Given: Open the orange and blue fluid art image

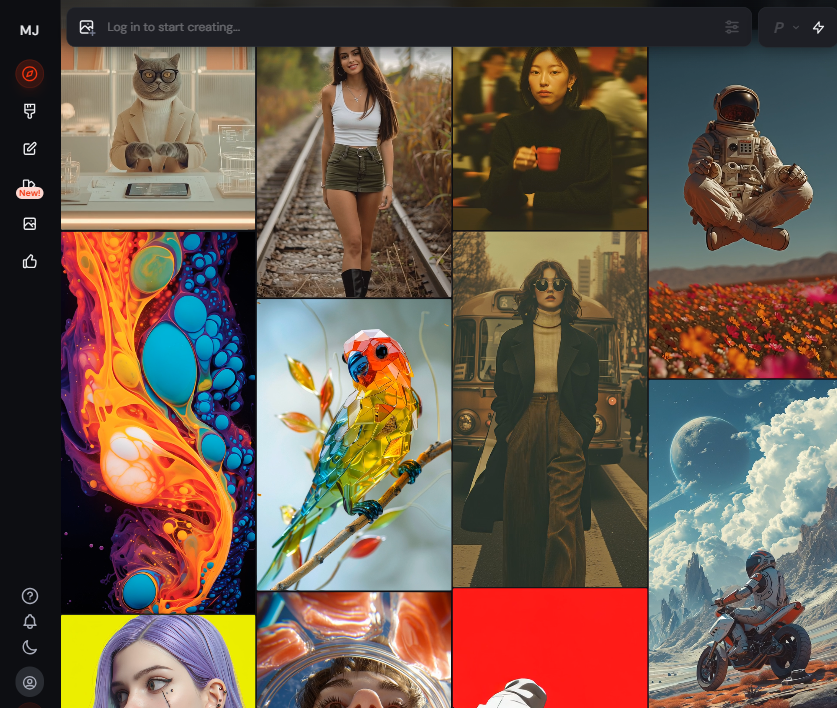Looking at the screenshot, I should 158,422.
